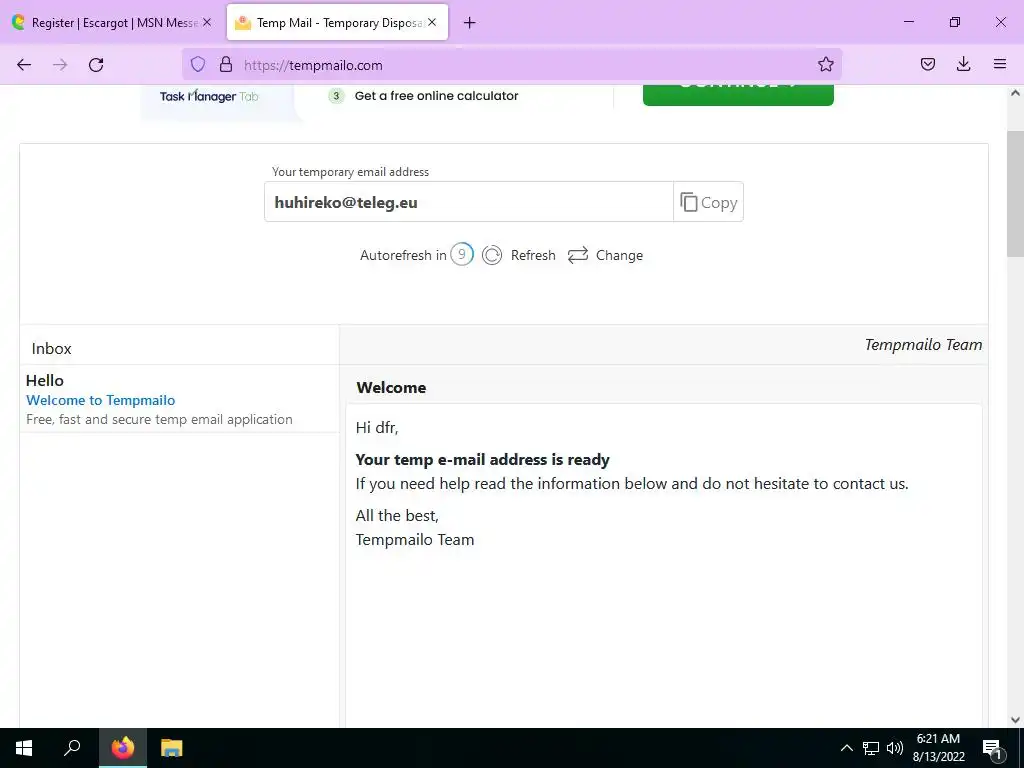
Task: Click 'Free, fast and secure temp email application' preview
Action: click(x=159, y=419)
